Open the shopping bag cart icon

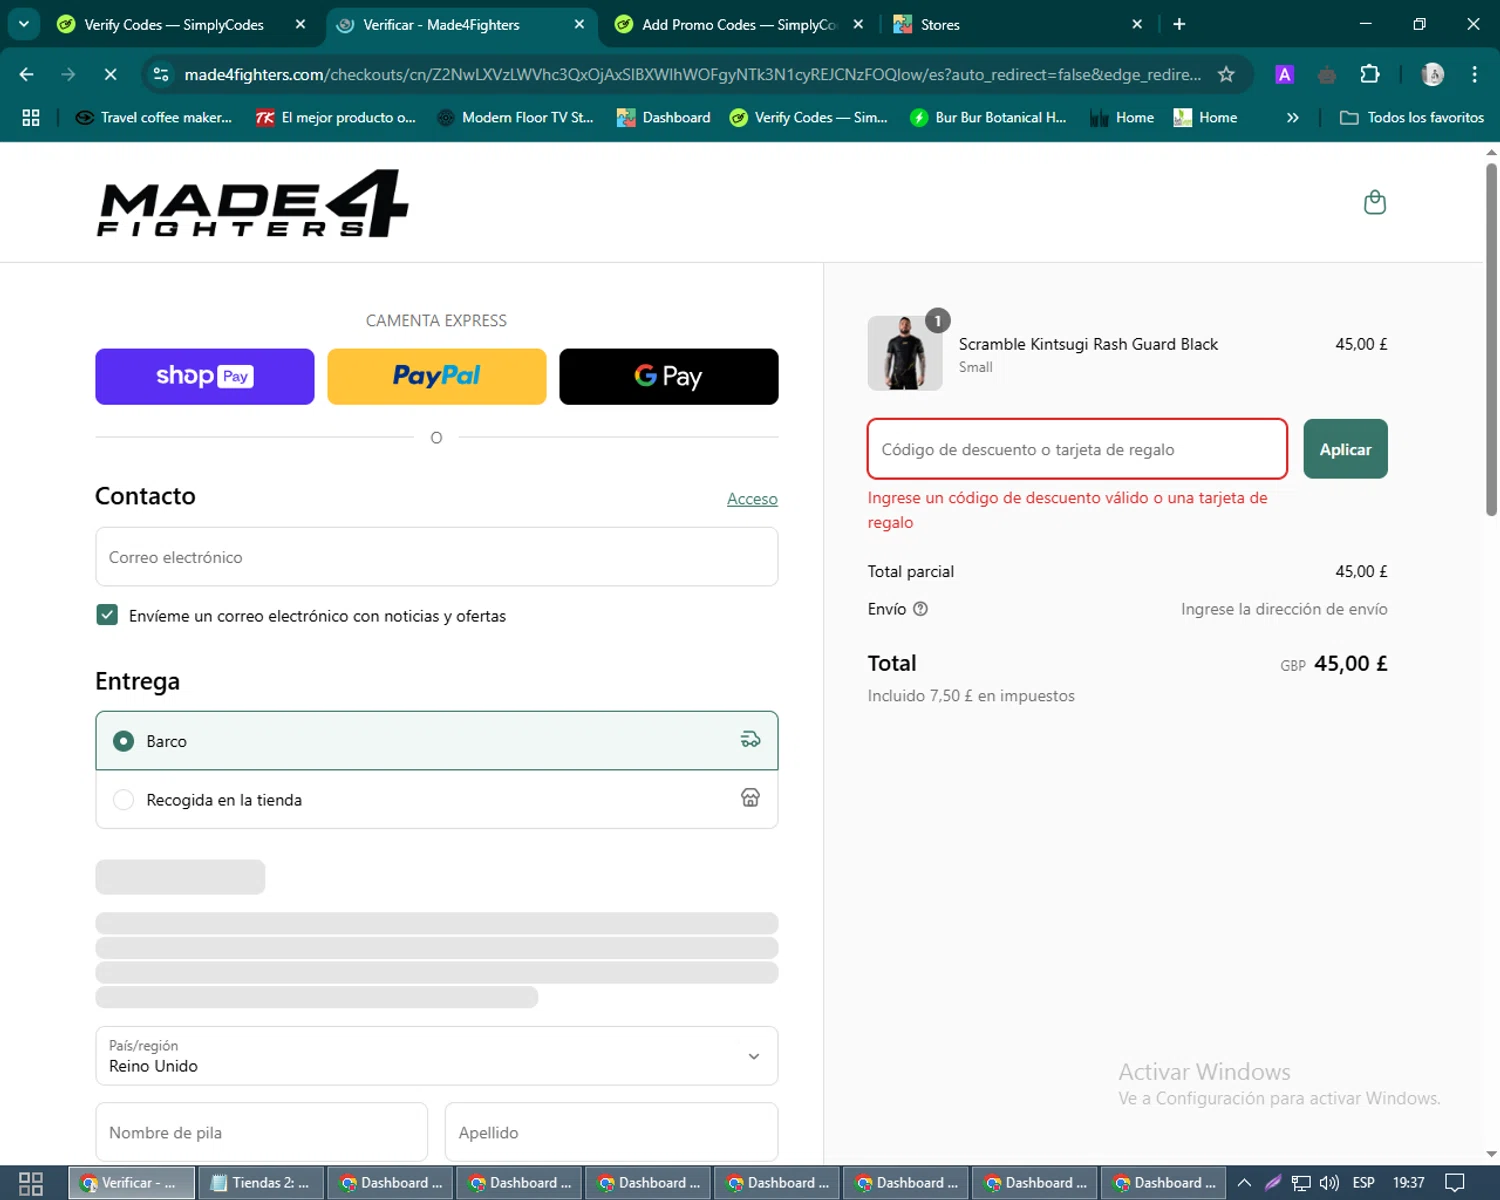point(1375,202)
